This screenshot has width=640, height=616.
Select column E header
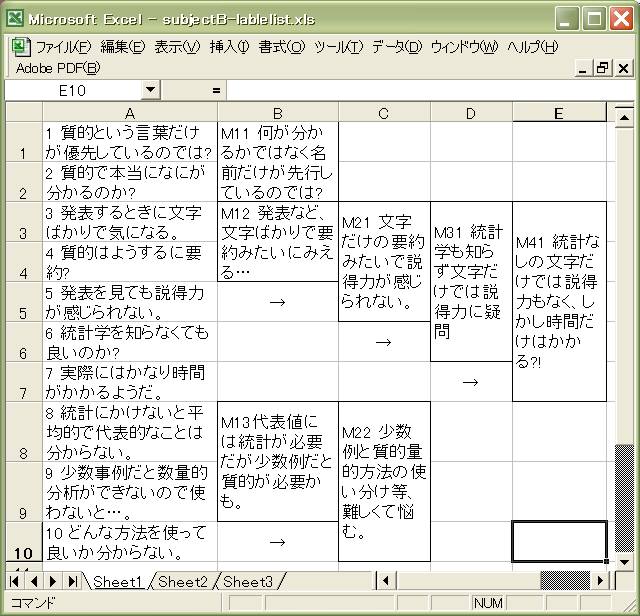point(559,113)
